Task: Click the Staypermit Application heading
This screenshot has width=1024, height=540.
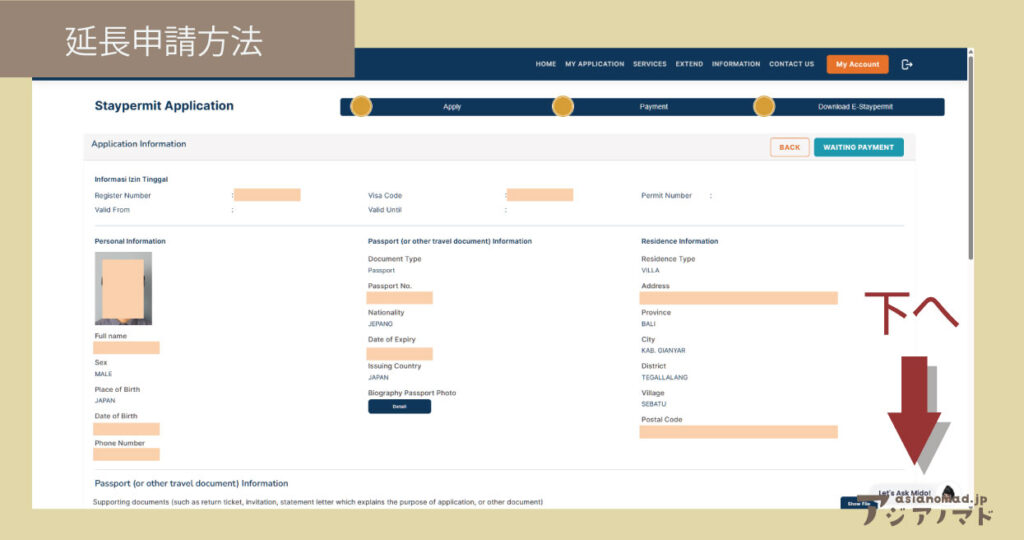Action: coord(164,106)
